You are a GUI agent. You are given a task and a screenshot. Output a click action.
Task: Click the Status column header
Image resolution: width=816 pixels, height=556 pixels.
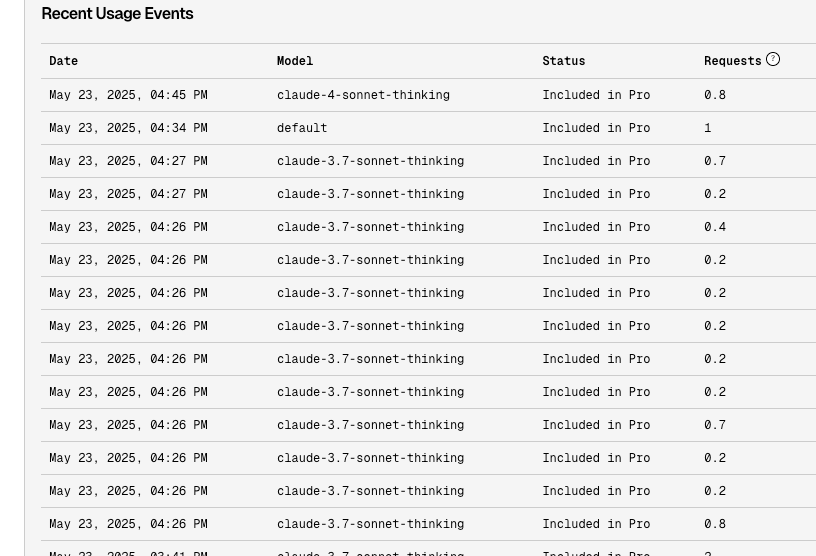pos(564,61)
